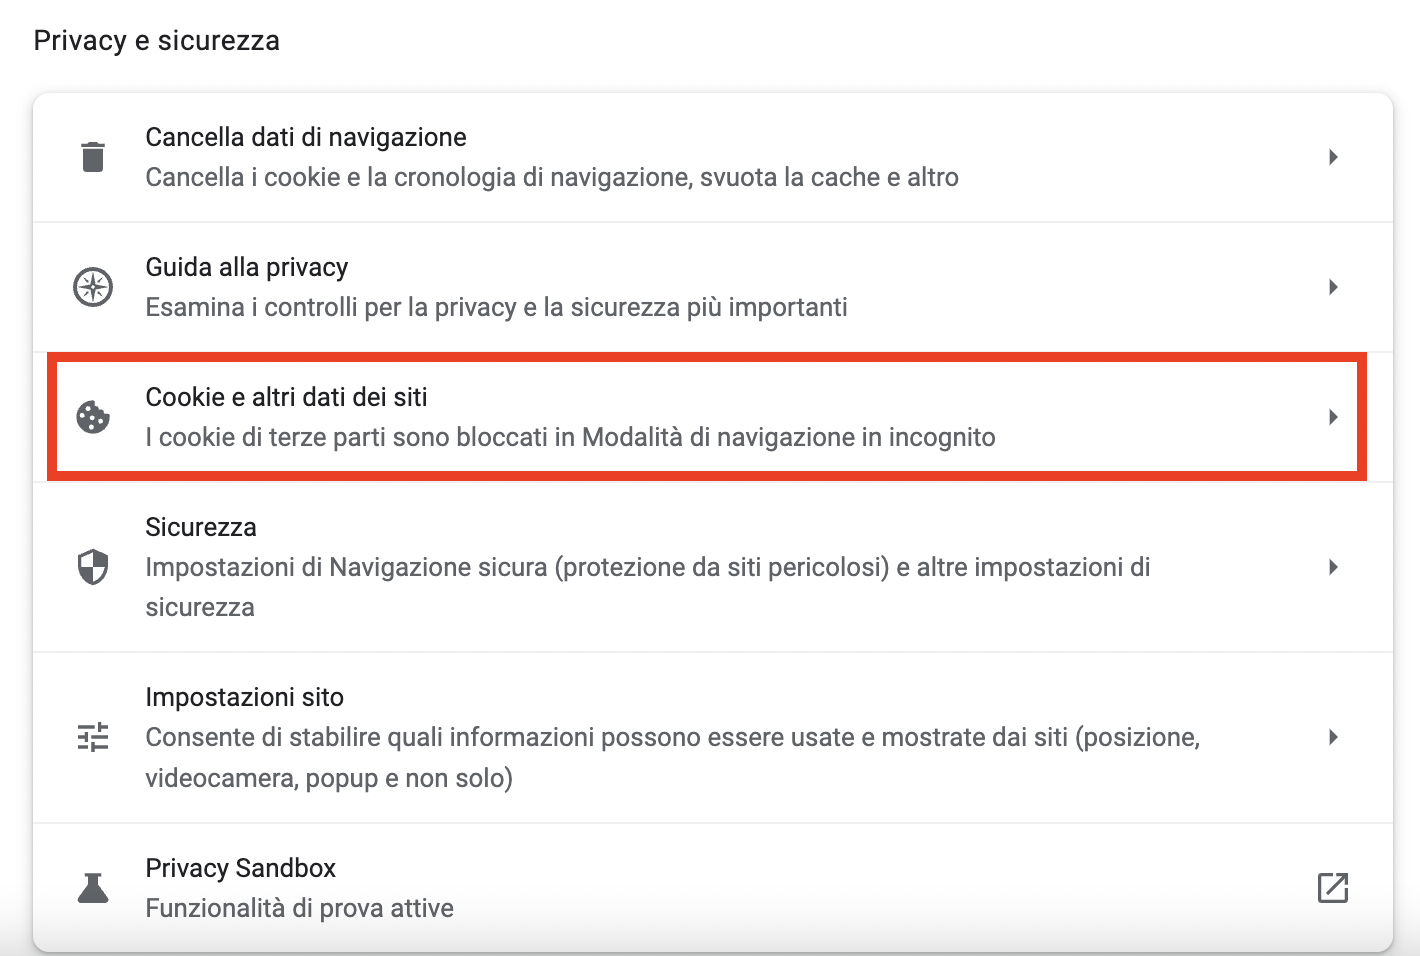This screenshot has height=956, width=1420.
Task: Expand the Impostazioni sito arrow
Action: [1333, 737]
